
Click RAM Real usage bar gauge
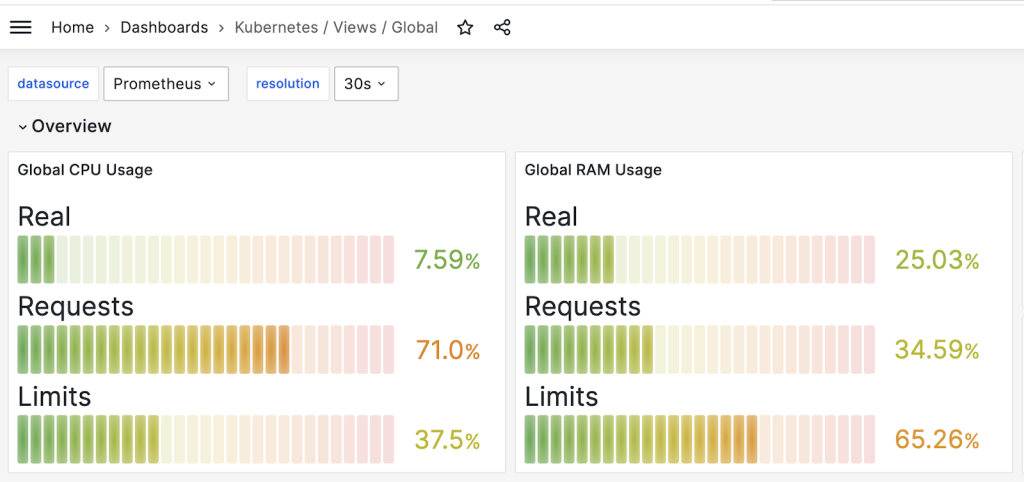point(700,260)
